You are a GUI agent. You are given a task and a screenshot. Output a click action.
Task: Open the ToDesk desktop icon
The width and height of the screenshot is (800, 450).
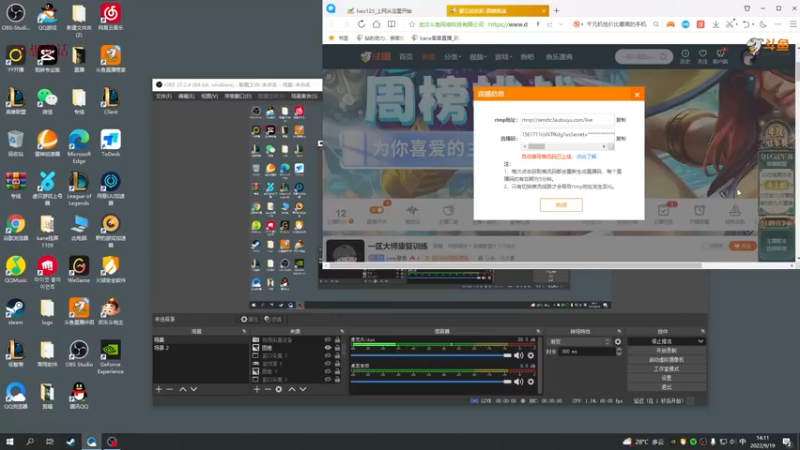(110, 143)
